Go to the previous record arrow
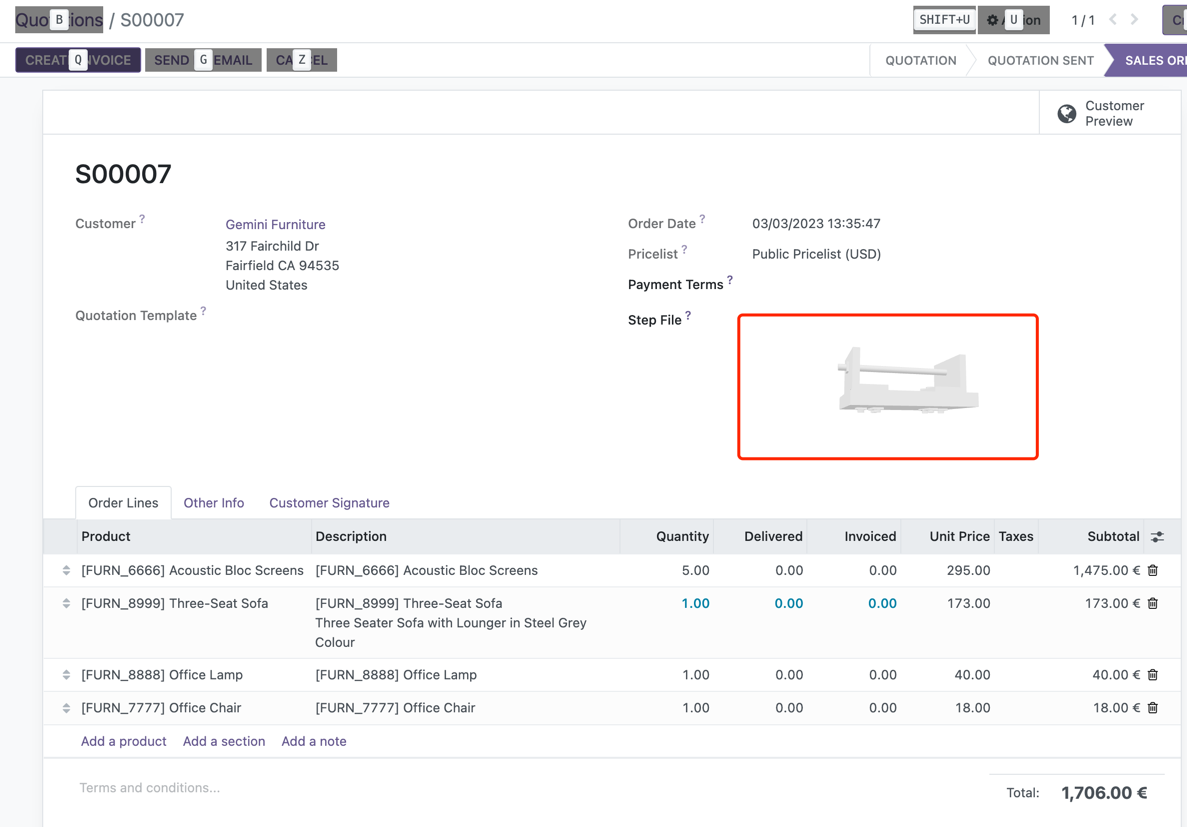 point(1113,20)
